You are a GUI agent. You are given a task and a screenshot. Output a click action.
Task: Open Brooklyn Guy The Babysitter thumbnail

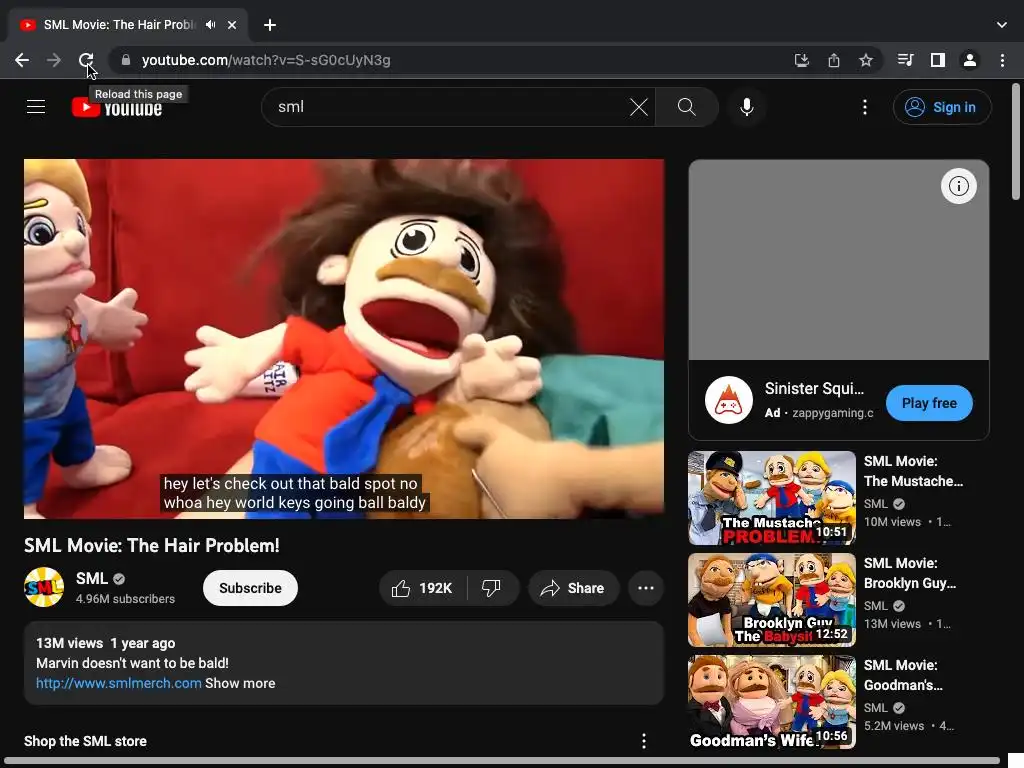point(772,600)
